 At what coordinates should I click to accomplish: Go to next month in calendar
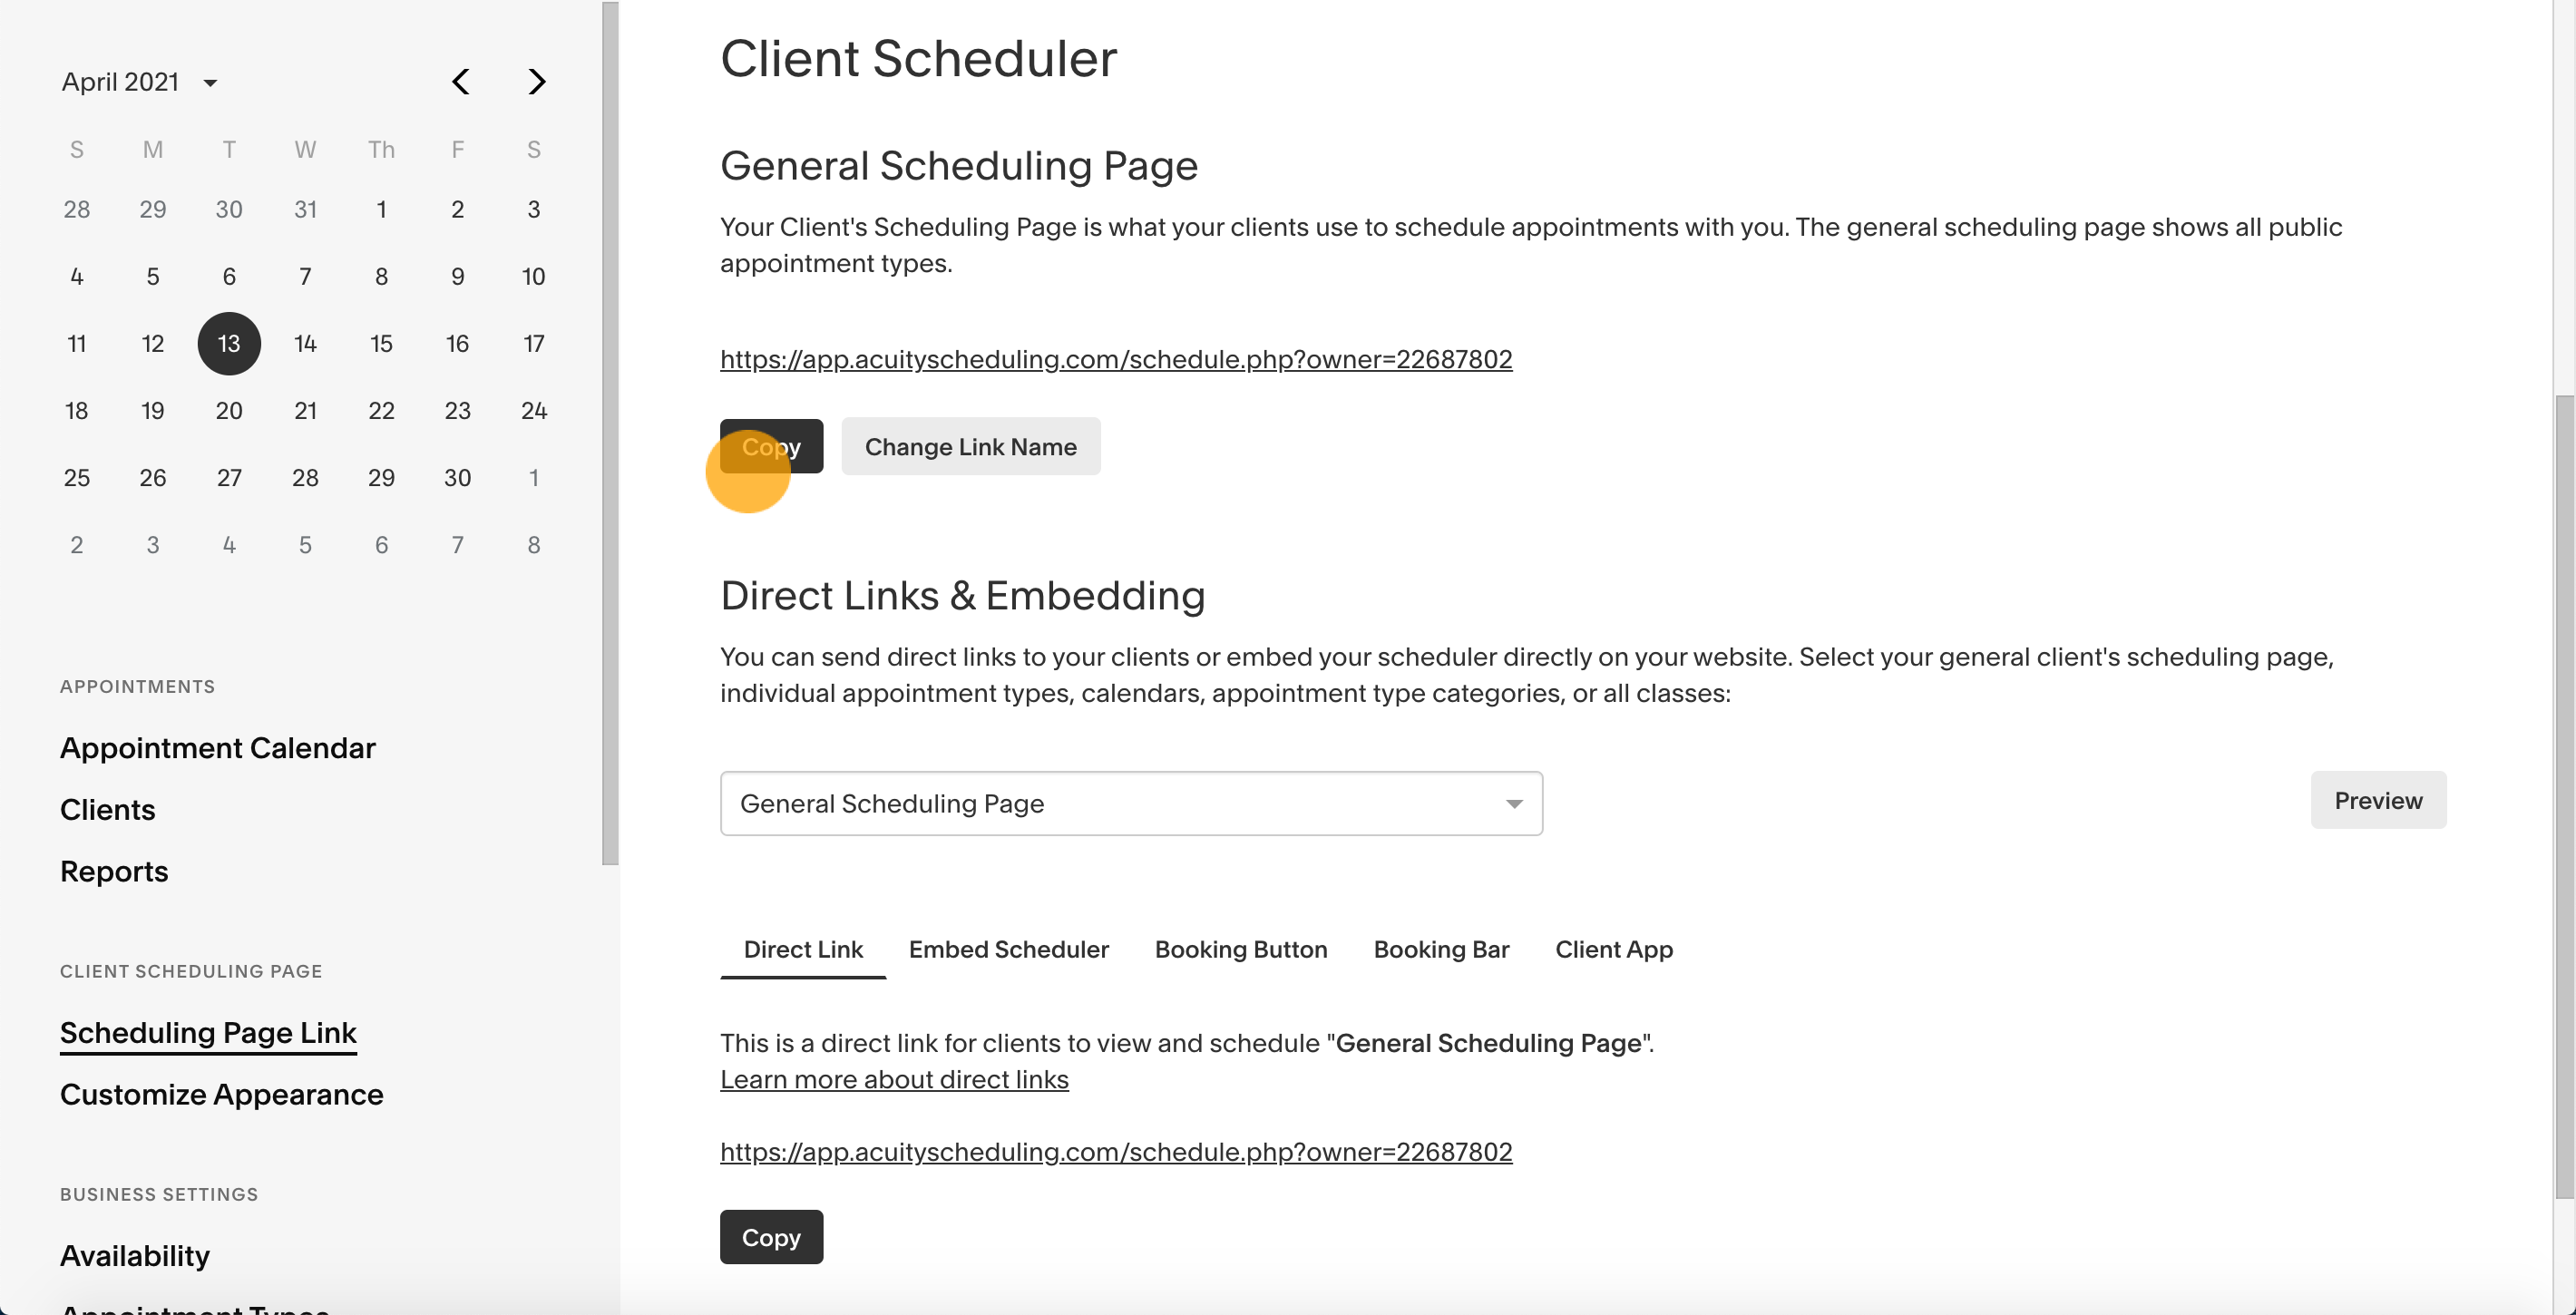[x=537, y=82]
